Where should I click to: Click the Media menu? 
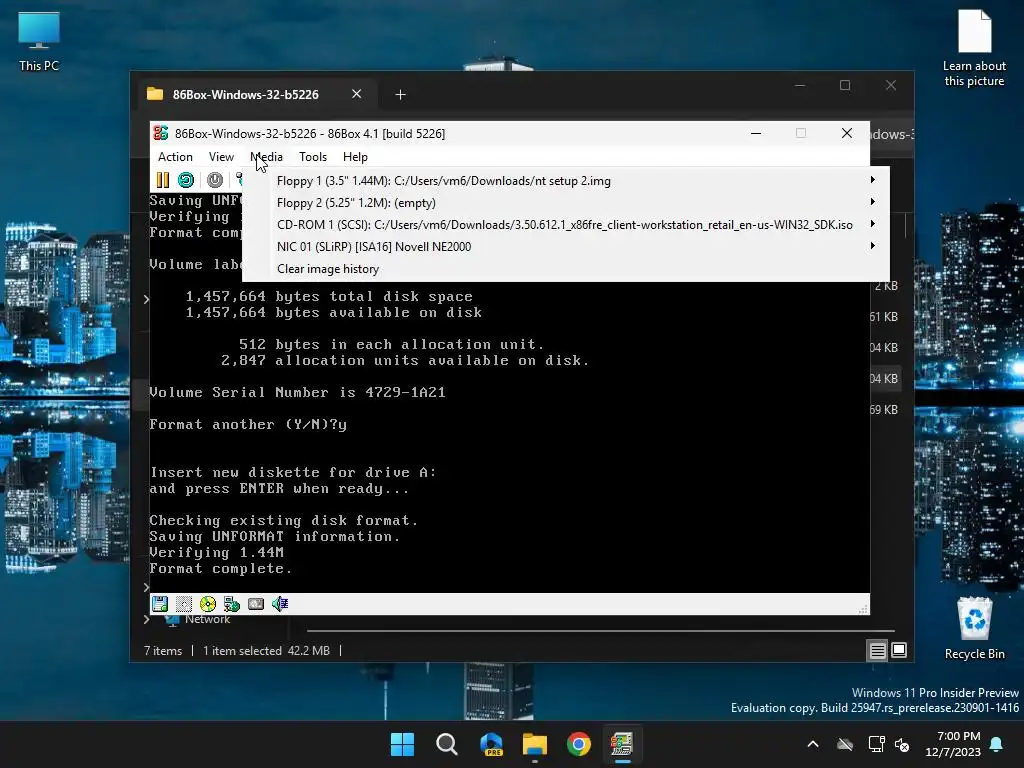click(266, 157)
